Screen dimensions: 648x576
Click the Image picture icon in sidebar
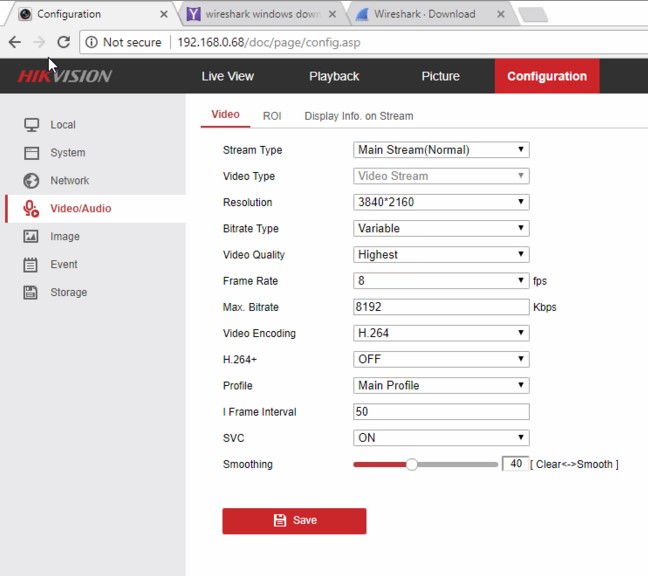(x=31, y=237)
